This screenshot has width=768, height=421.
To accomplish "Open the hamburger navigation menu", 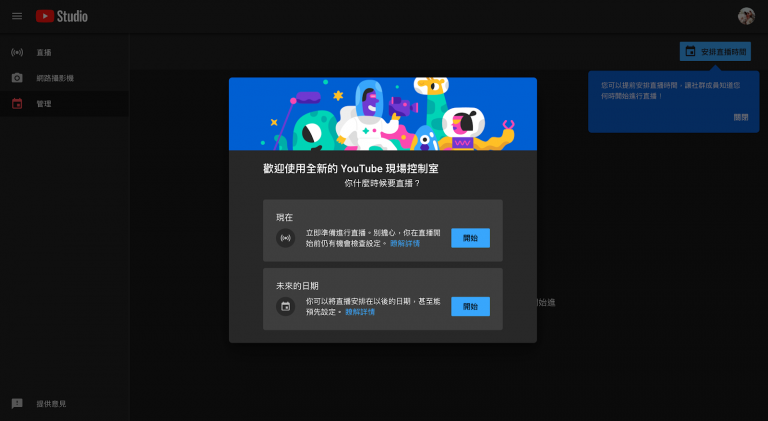I will click(x=17, y=16).
